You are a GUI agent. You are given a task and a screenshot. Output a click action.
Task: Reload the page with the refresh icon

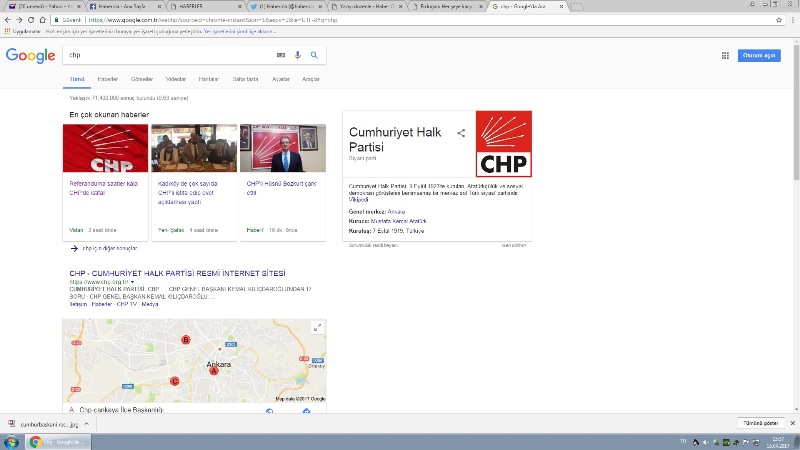coord(31,20)
